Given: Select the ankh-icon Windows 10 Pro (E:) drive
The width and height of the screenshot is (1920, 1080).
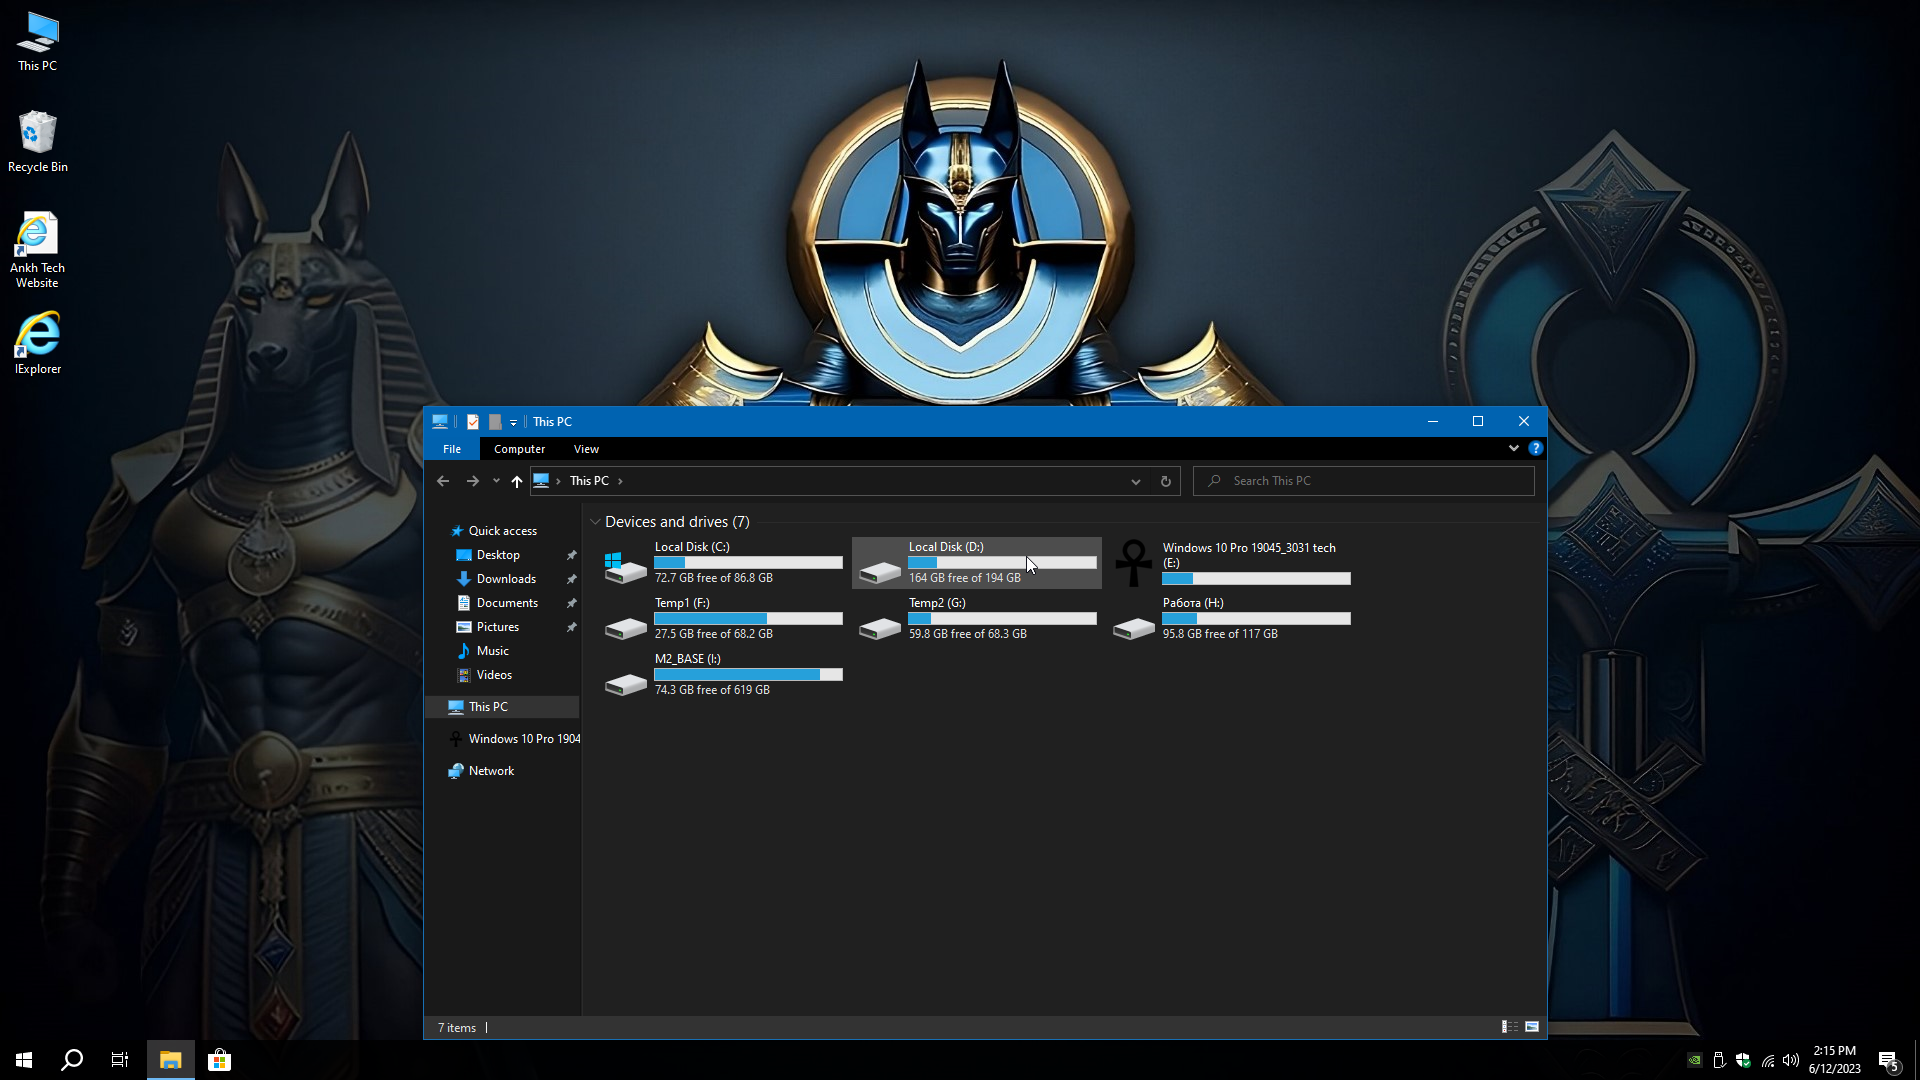Looking at the screenshot, I should pos(1134,563).
